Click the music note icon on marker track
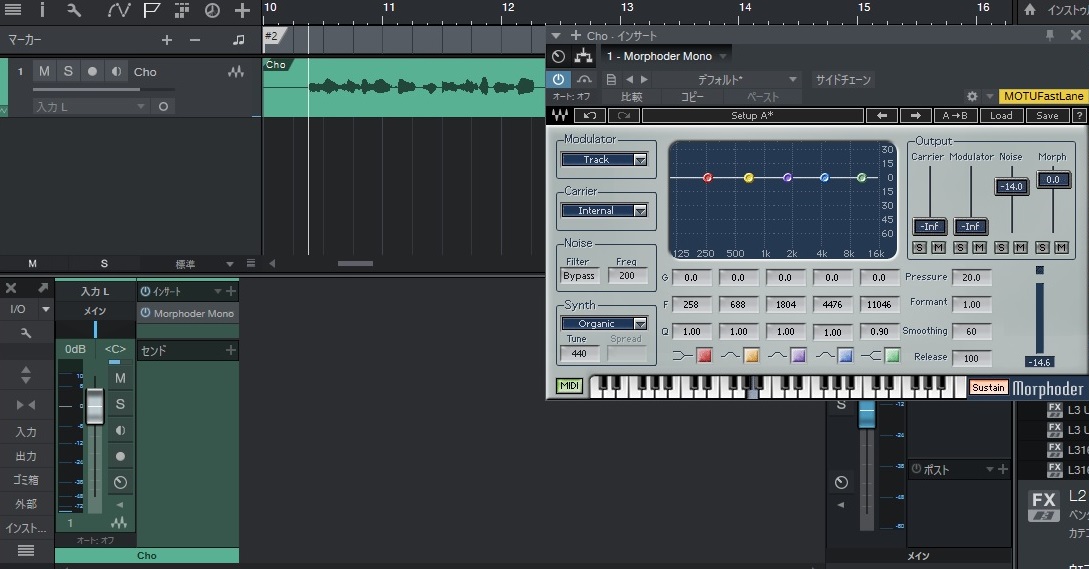 pyautogui.click(x=238, y=40)
